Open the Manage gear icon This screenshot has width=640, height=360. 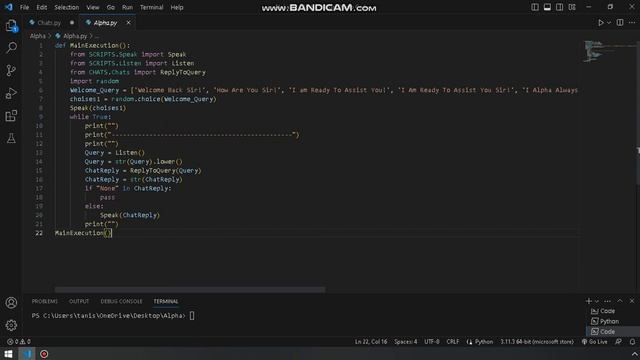(x=11, y=325)
